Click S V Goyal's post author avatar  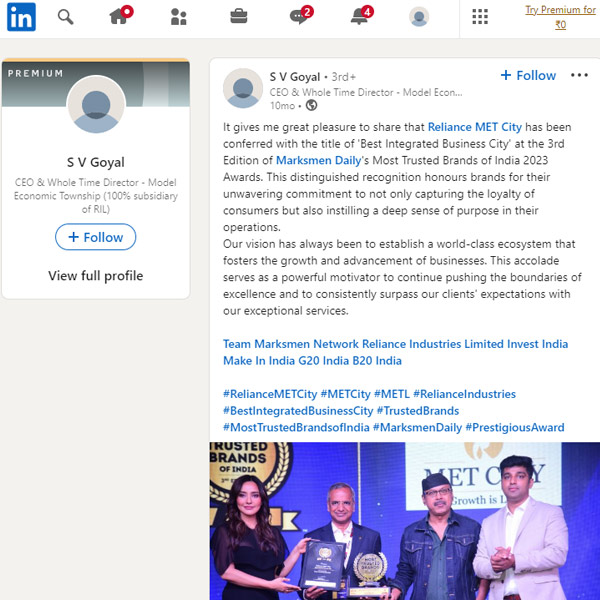tap(243, 88)
